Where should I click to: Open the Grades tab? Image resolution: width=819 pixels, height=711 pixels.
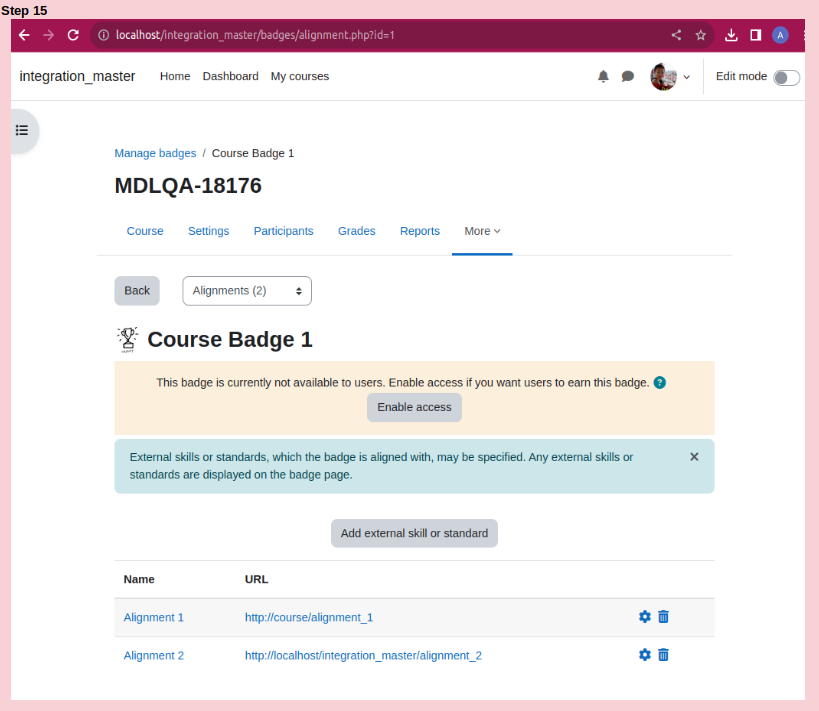point(357,231)
